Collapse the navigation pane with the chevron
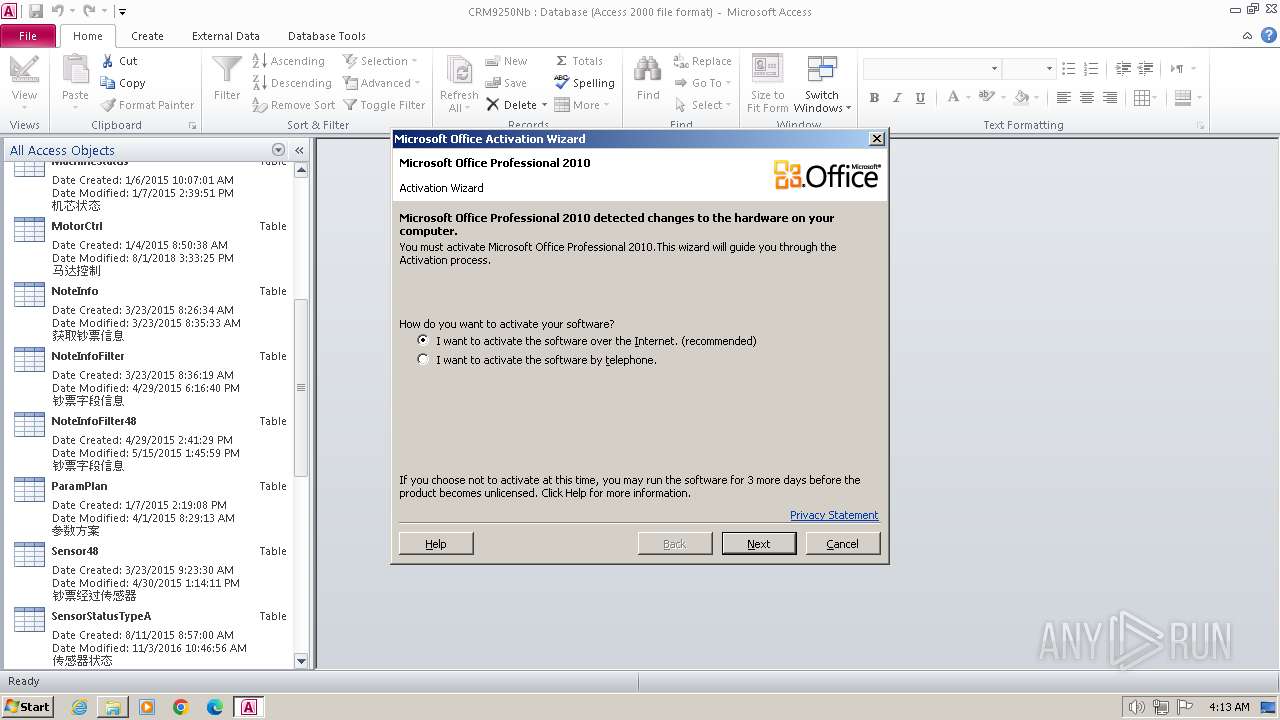Image resolution: width=1280 pixels, height=720 pixels. (x=299, y=150)
